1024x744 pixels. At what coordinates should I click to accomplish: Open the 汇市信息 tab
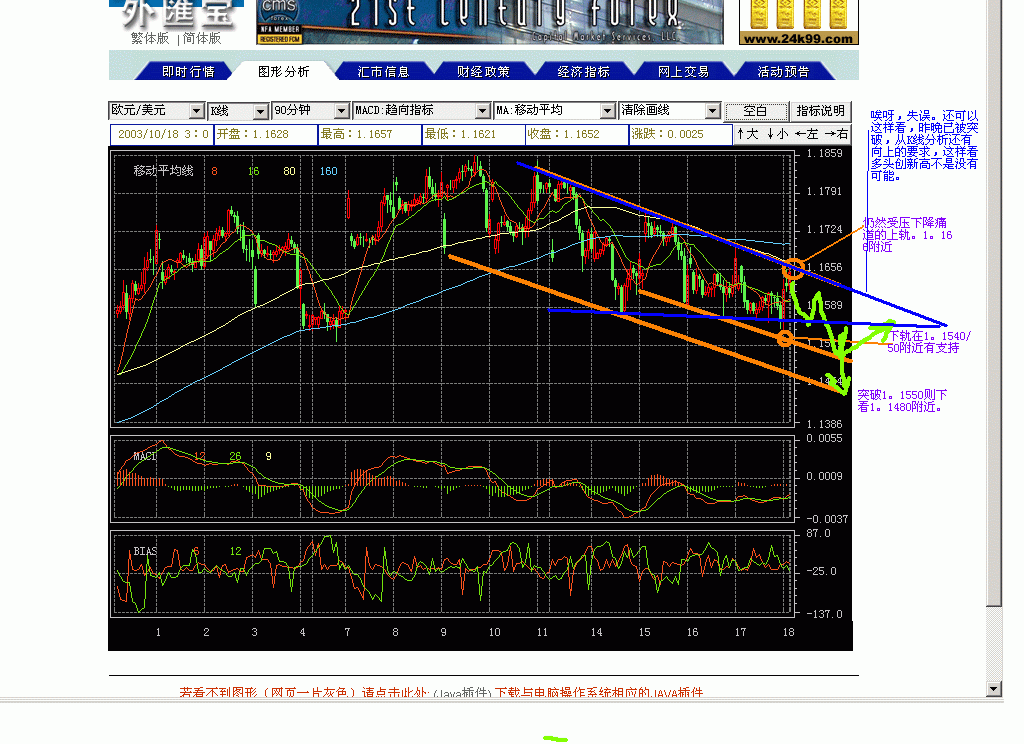click(x=383, y=71)
